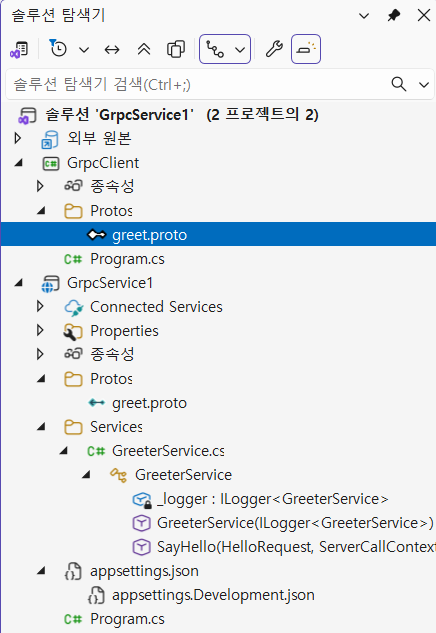Open Program.cs under GrpcClient
Viewport: 436px width, 633px height.
[127, 259]
